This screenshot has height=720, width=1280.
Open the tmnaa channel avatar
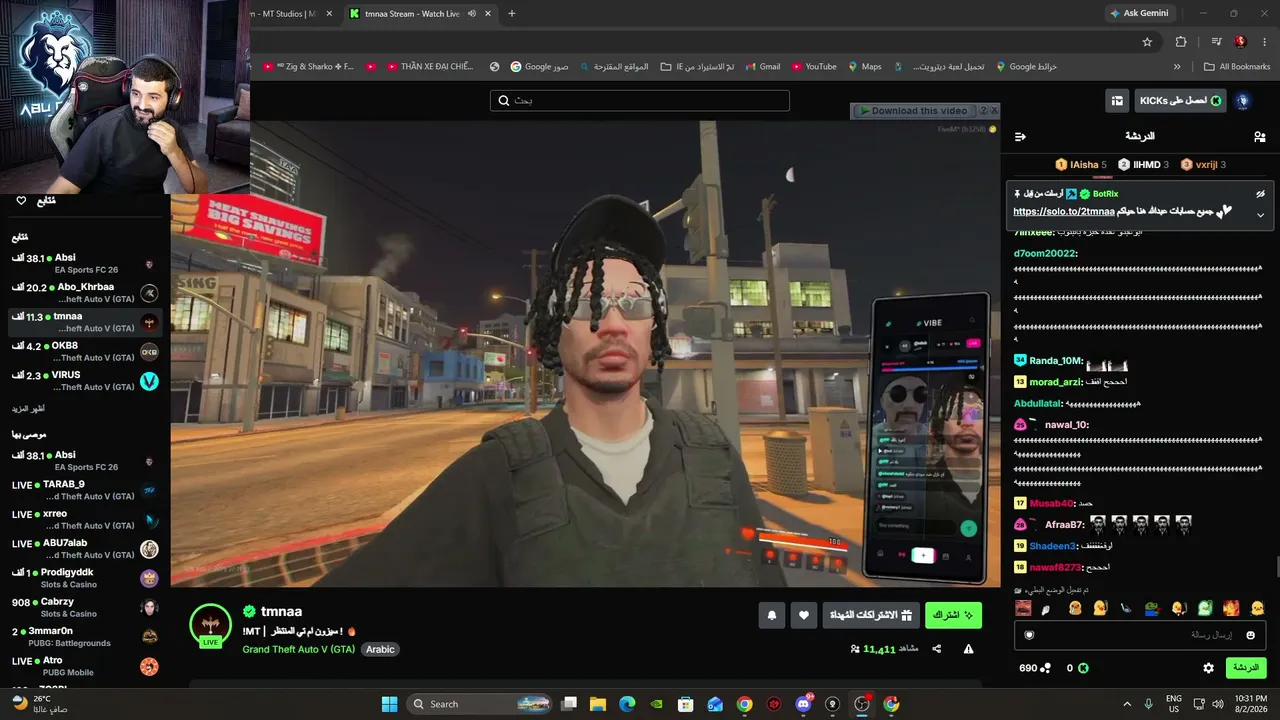click(210, 625)
